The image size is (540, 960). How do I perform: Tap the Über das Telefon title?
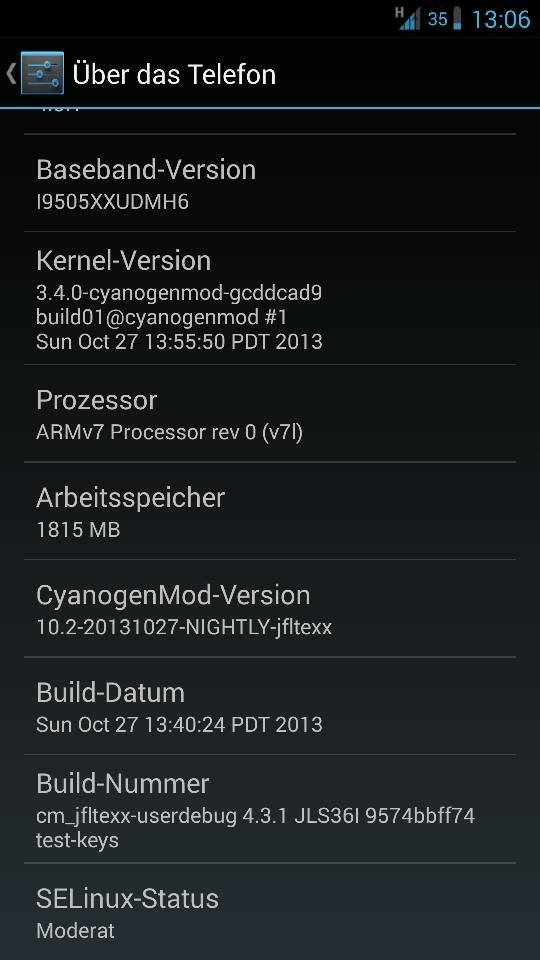174,74
